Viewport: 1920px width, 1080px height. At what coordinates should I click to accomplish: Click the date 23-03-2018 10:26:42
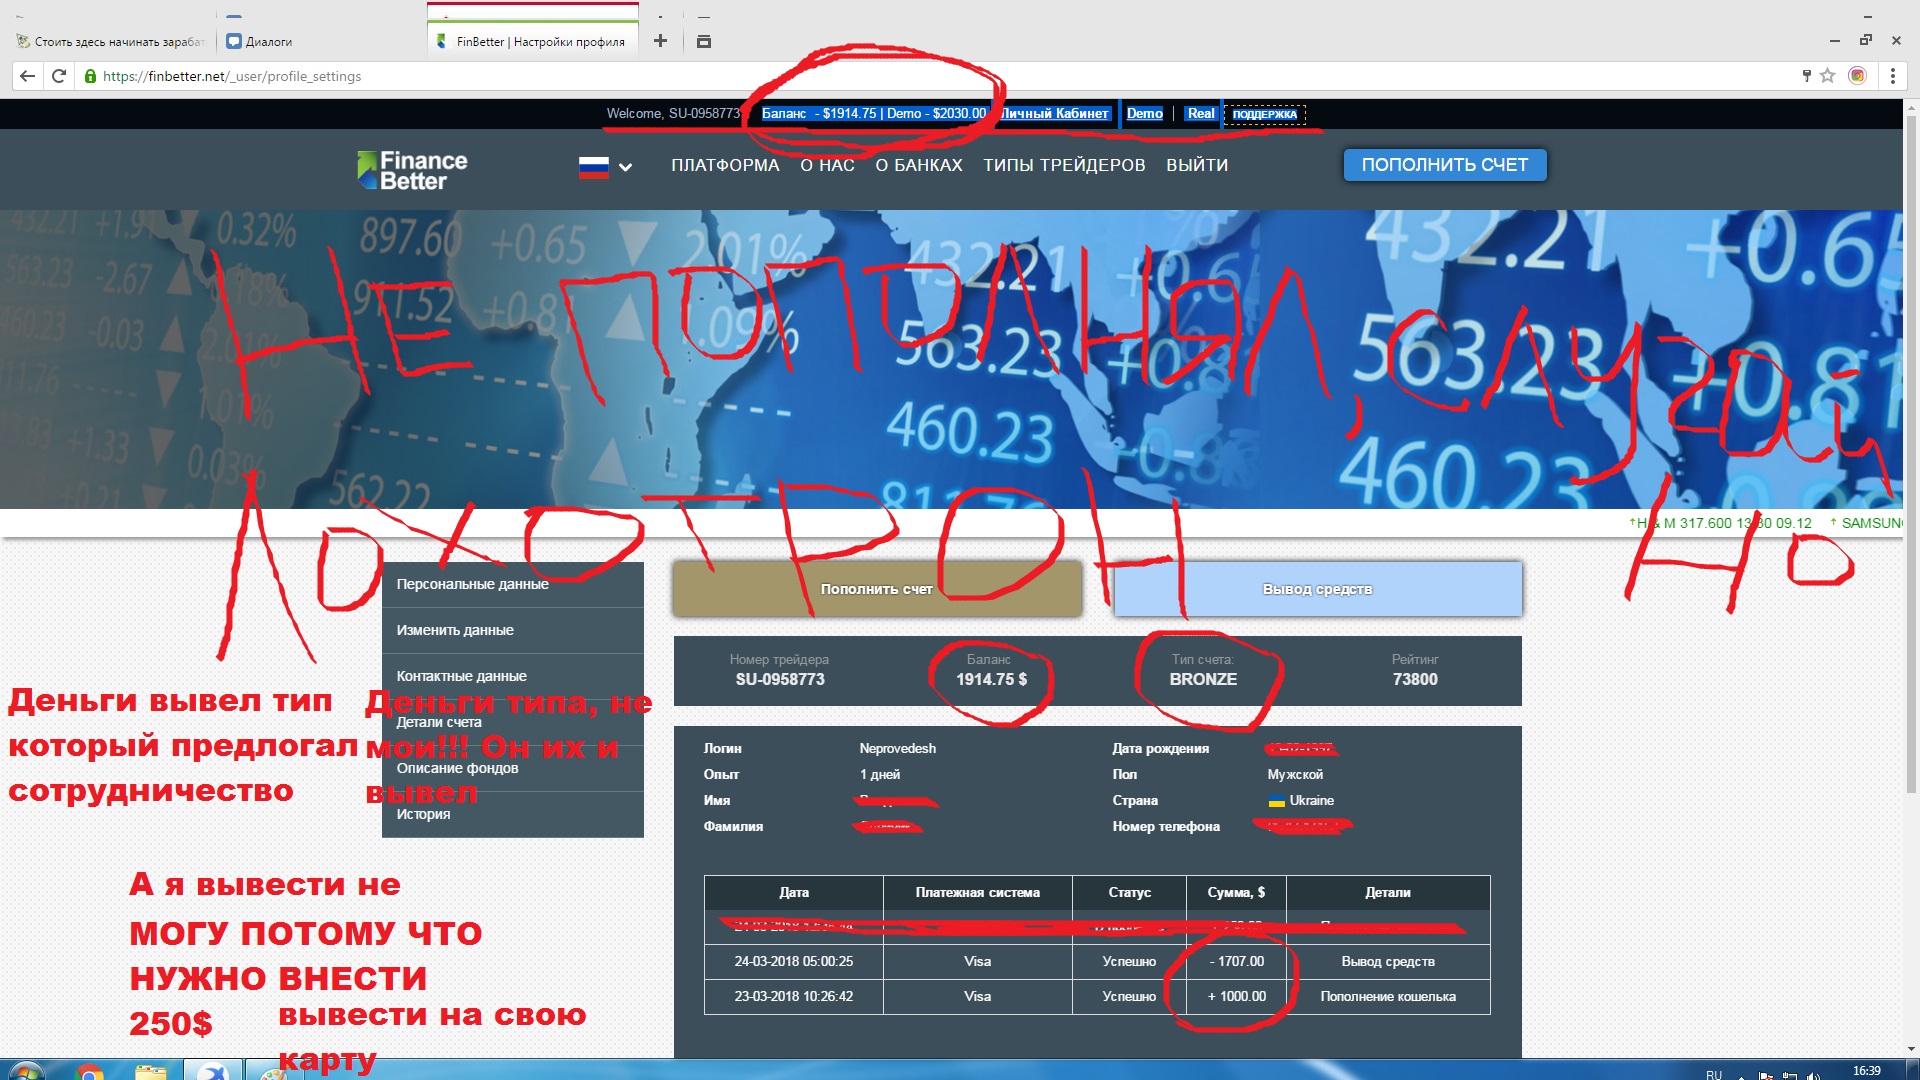(x=794, y=997)
